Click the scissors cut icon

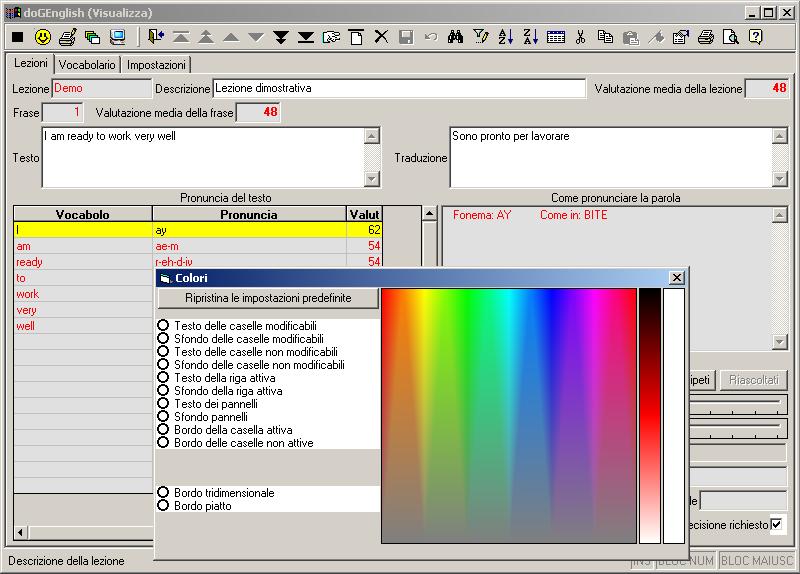(581, 37)
